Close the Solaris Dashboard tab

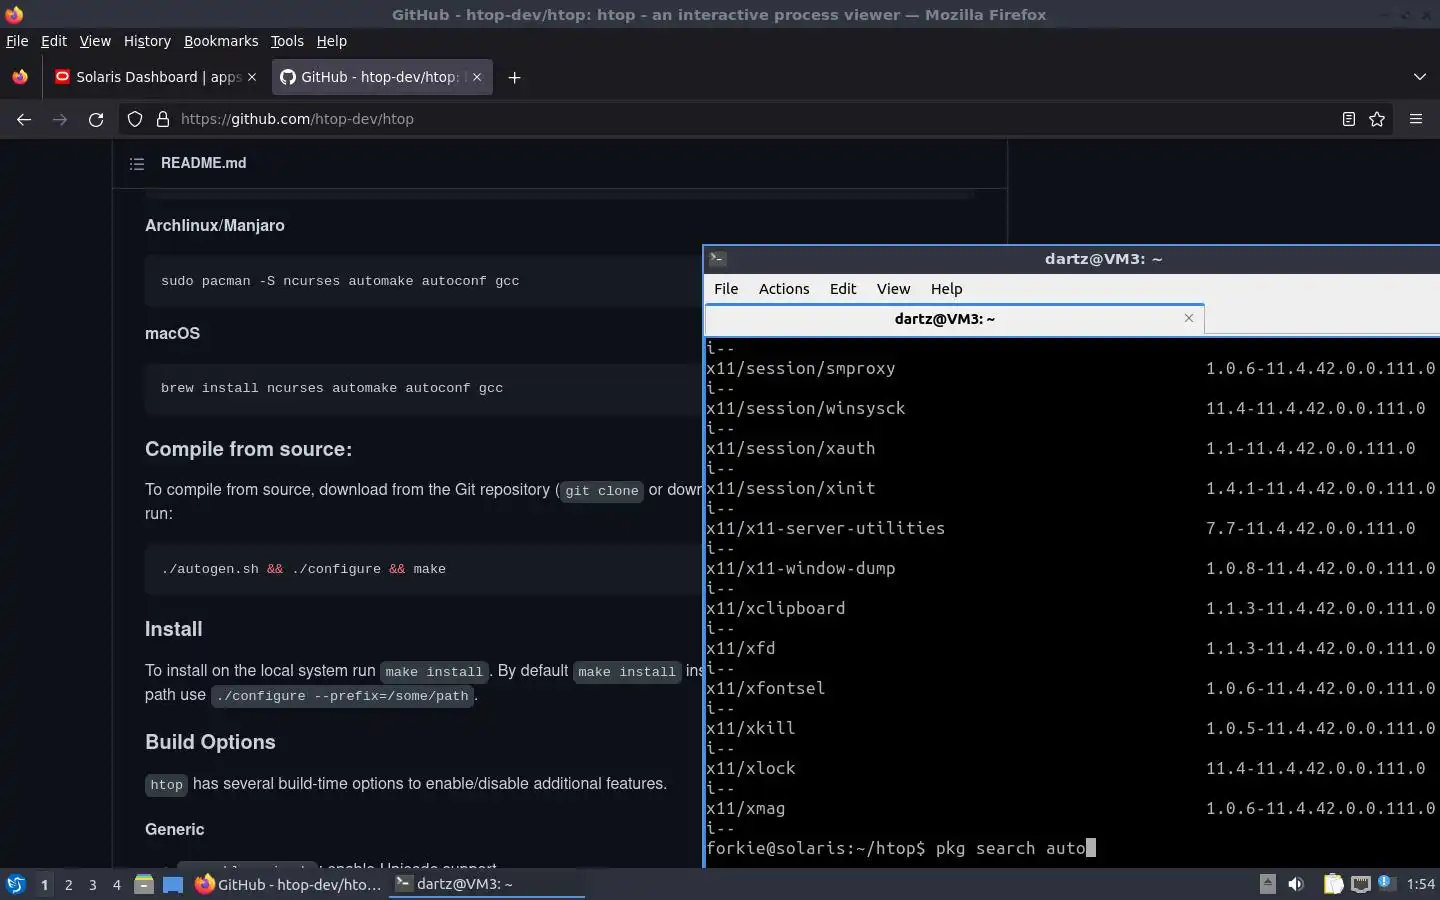(252, 77)
